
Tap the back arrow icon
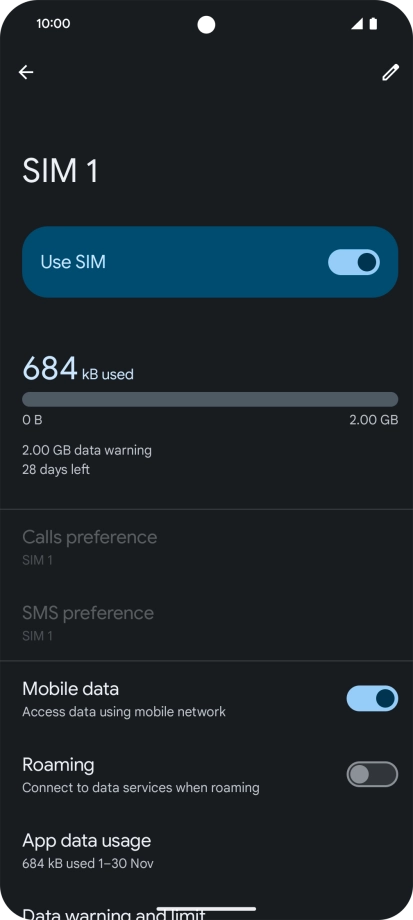point(26,72)
